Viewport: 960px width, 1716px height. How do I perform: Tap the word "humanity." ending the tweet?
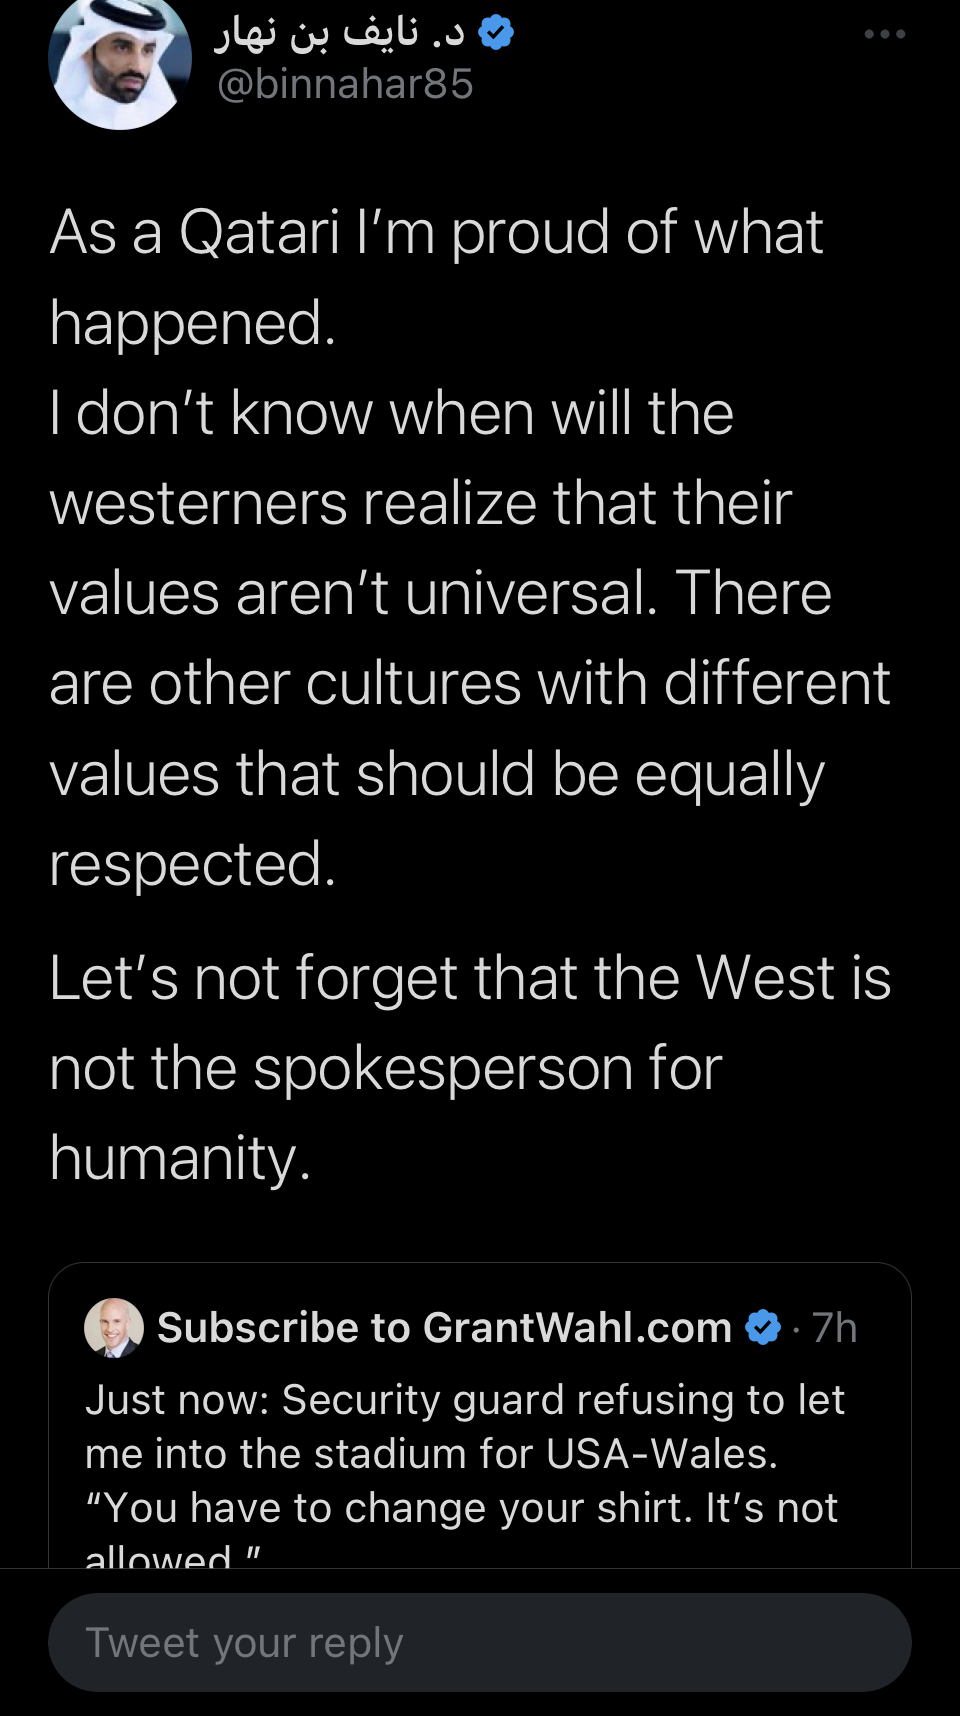pyautogui.click(x=180, y=1158)
